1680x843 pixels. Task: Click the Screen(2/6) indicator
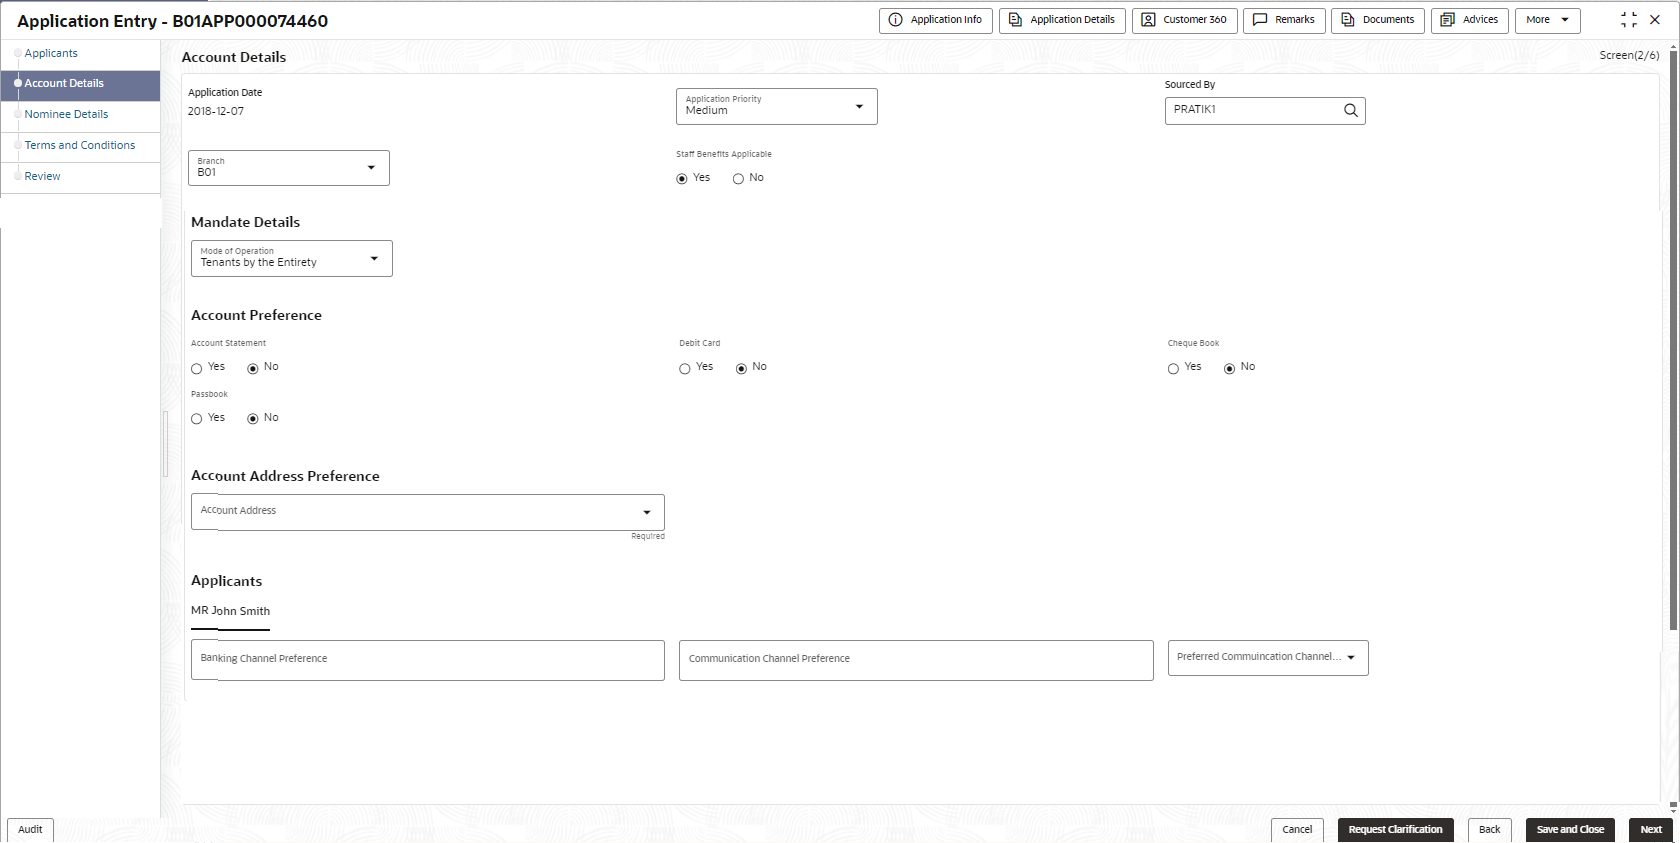pyautogui.click(x=1629, y=55)
